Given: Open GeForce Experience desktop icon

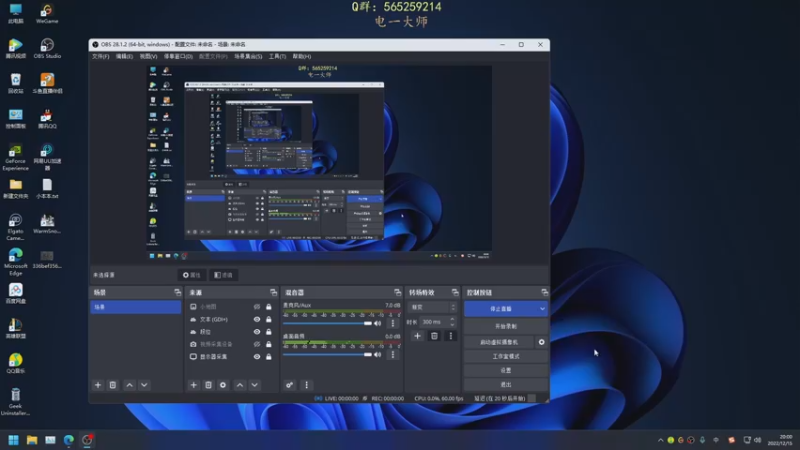Looking at the screenshot, I should click(15, 157).
